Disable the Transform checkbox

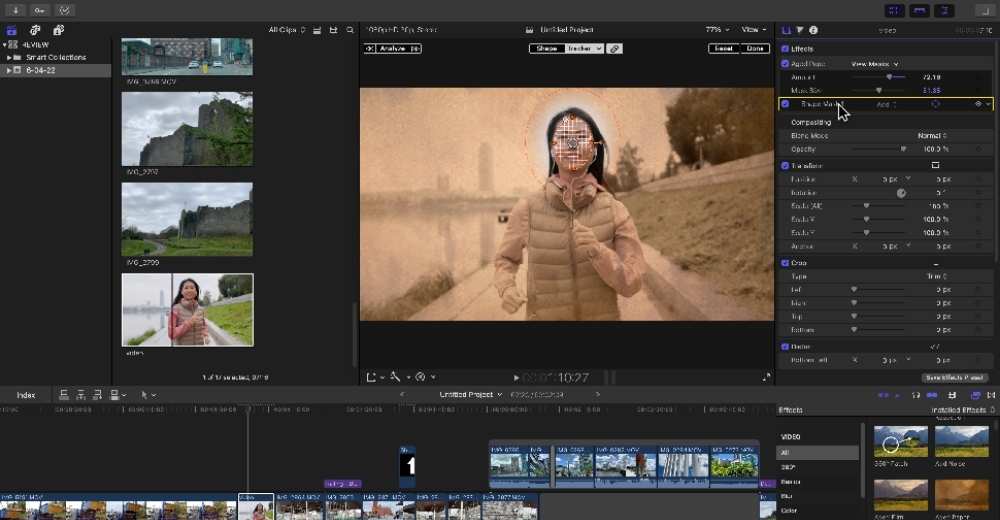[x=785, y=165]
